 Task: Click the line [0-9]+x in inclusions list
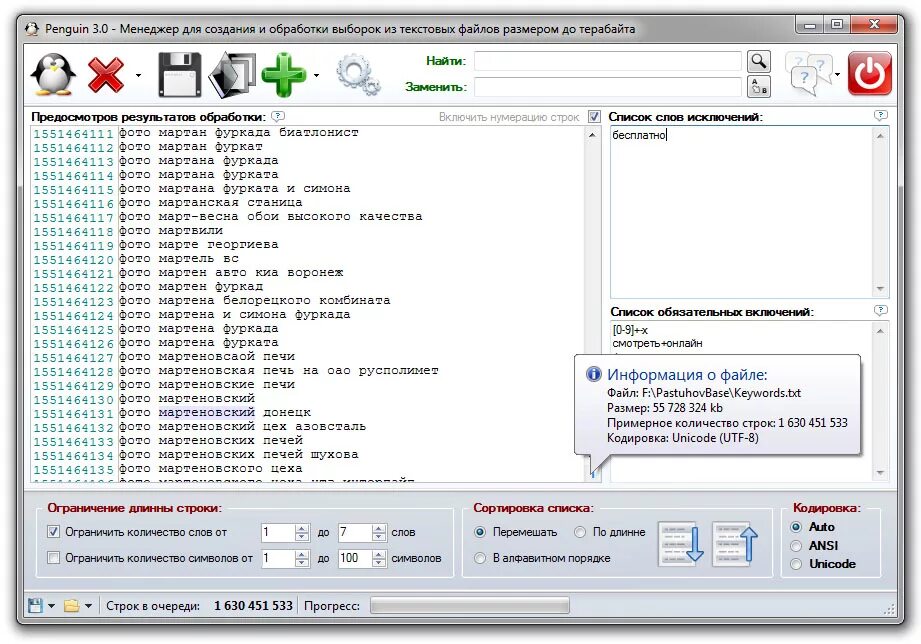click(x=630, y=330)
